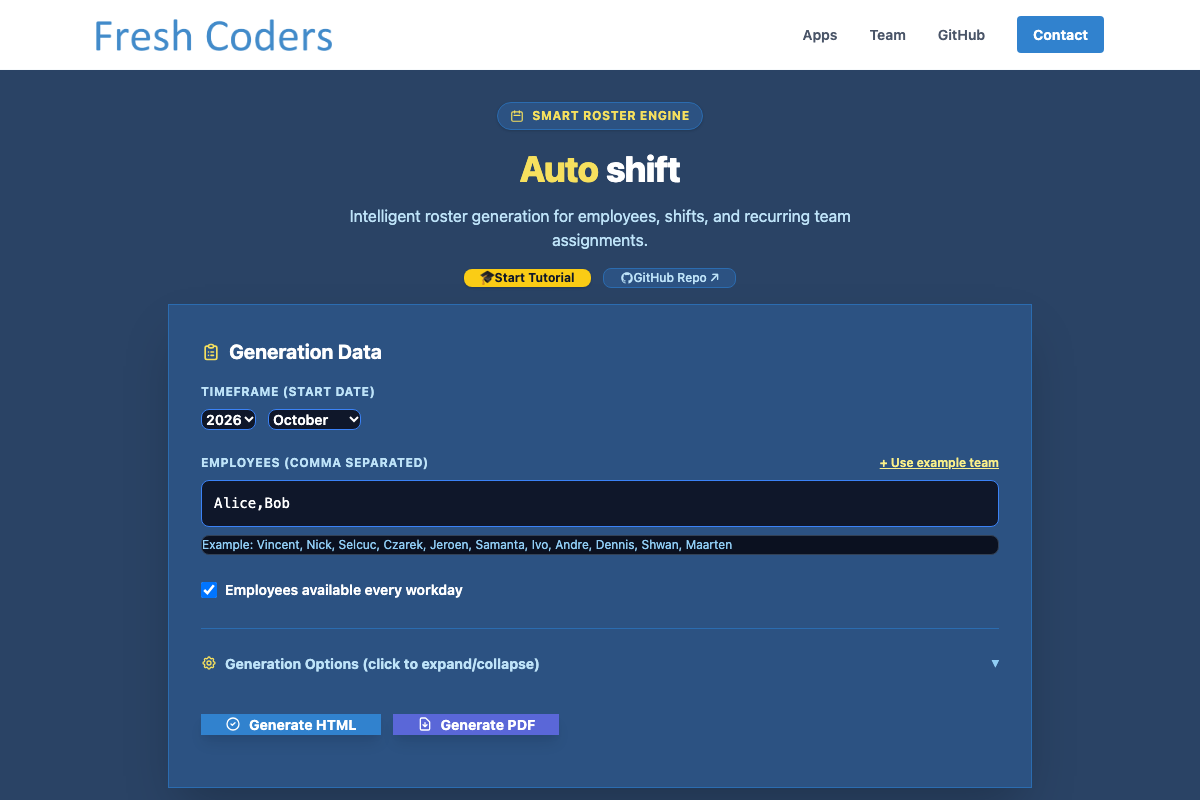Click the clipboard icon beside Generation Data
The height and width of the screenshot is (800, 1200).
(x=211, y=352)
